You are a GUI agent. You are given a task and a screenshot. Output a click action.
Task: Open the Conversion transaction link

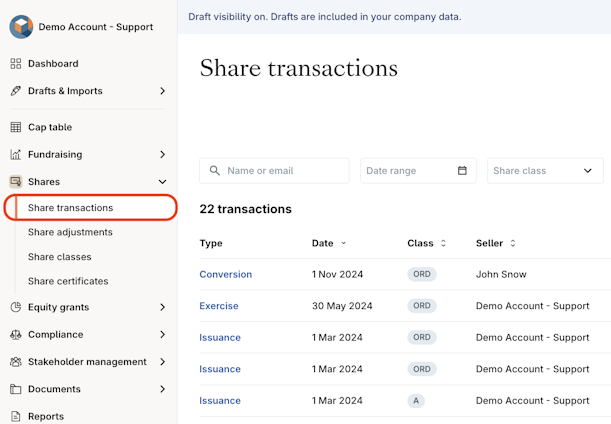(x=225, y=274)
